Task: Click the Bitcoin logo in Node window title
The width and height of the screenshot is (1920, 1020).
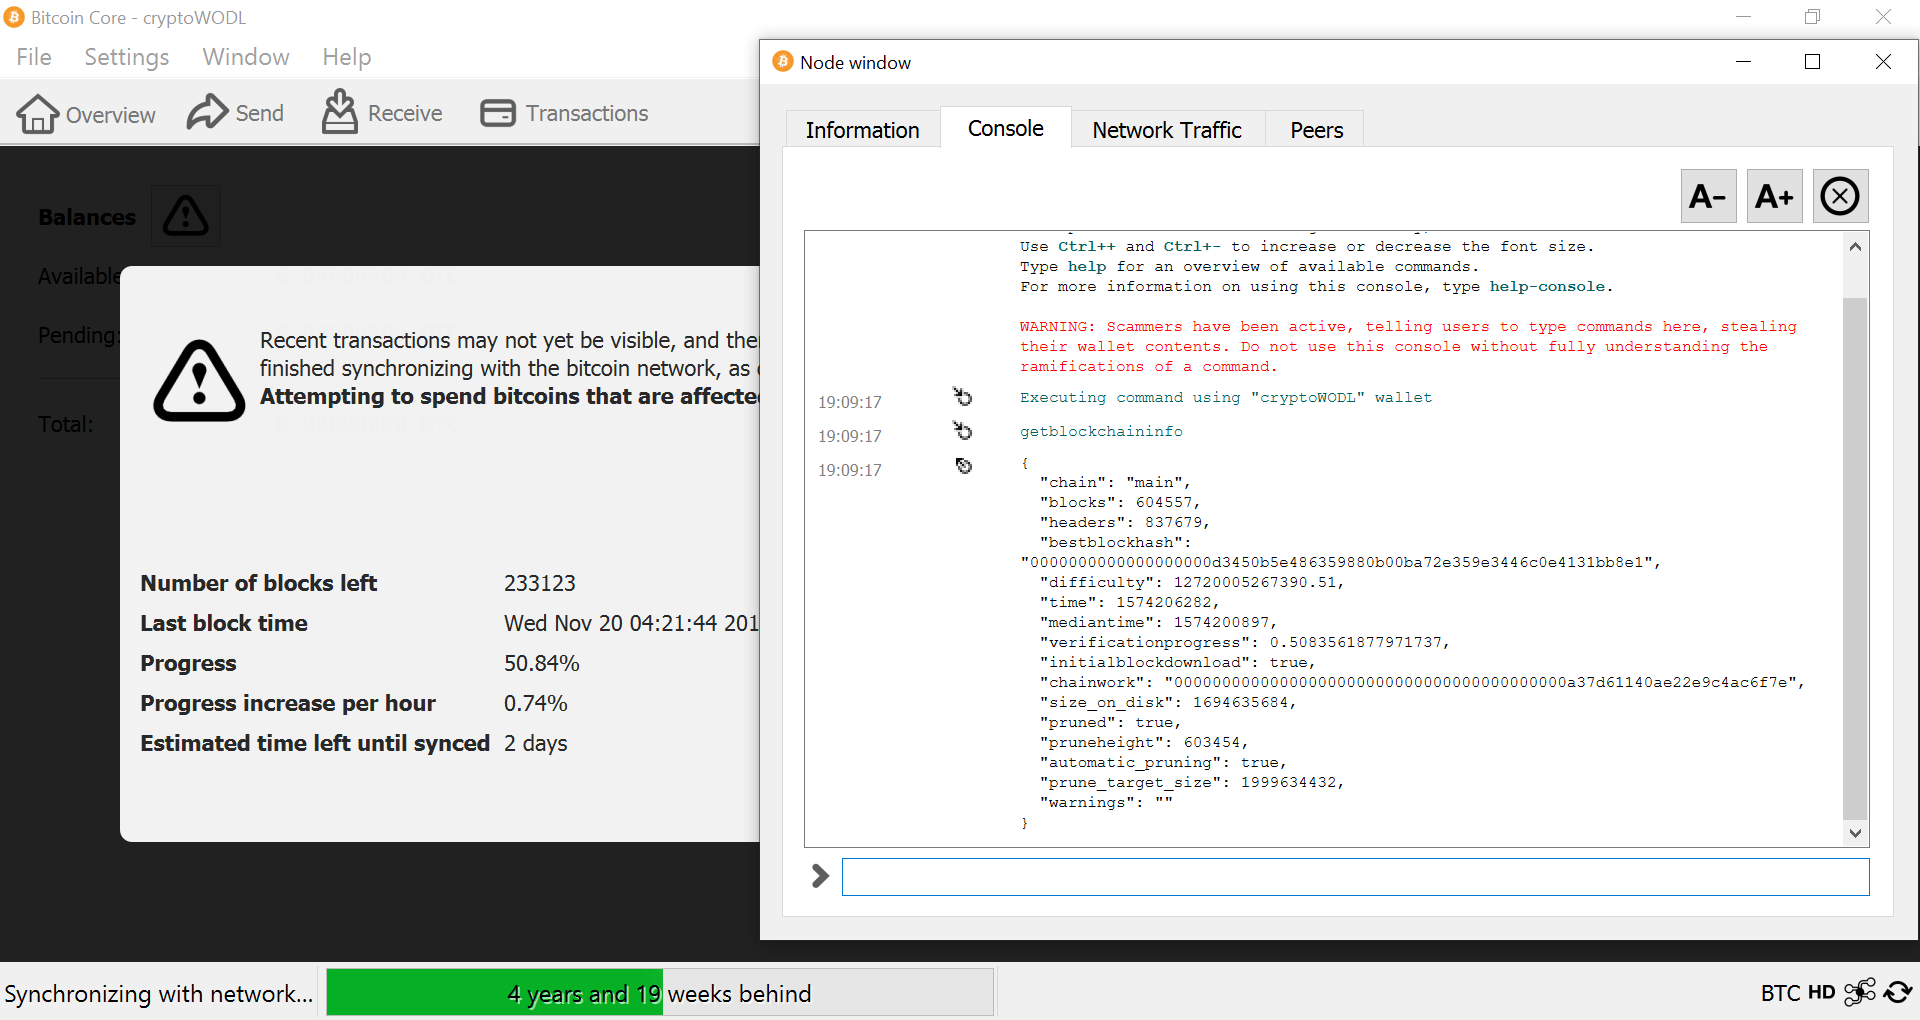Action: click(783, 62)
